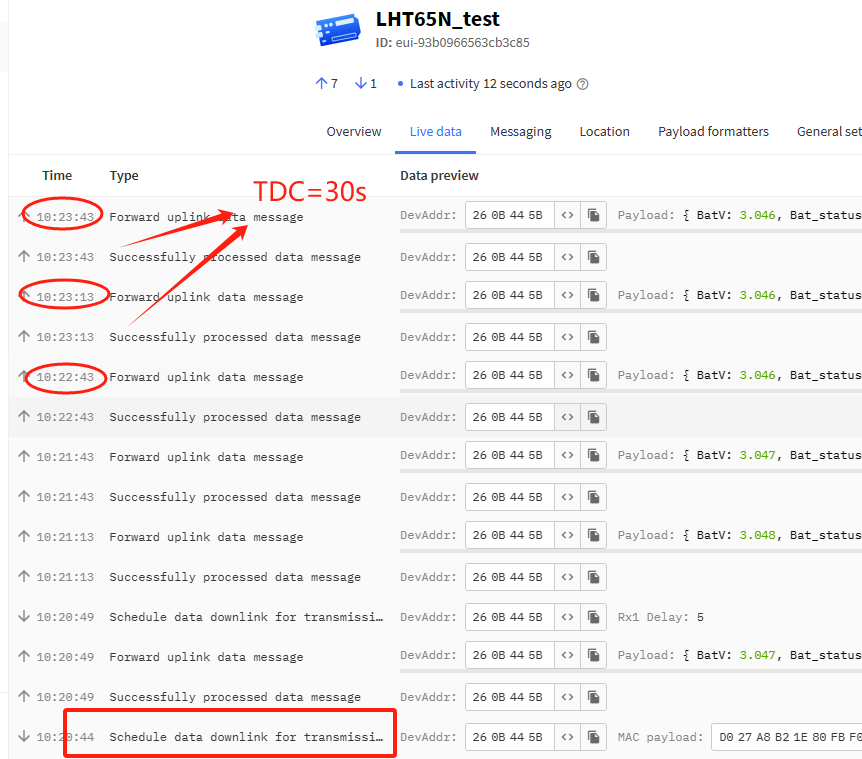Toggle DevAddr format in 10:20:44 Schedule downlink row

click(567, 736)
